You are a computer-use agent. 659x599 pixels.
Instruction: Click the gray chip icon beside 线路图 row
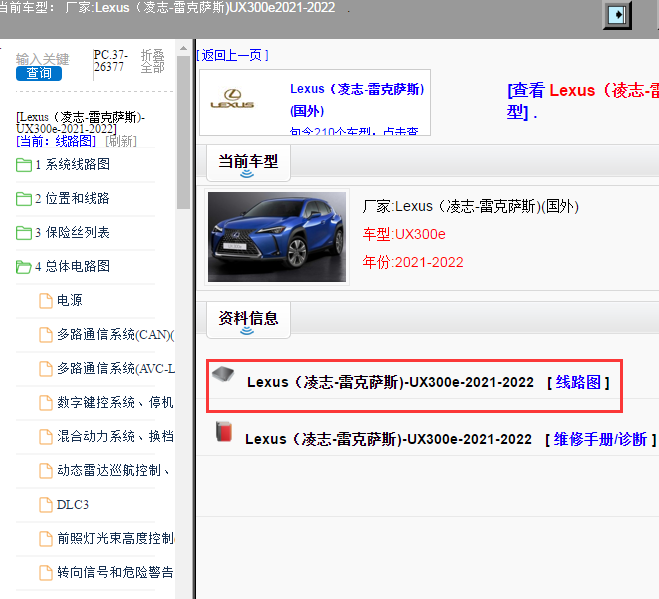click(223, 374)
